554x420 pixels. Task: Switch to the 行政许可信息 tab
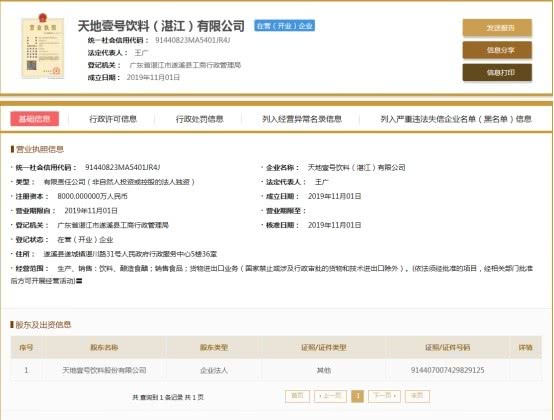point(113,119)
